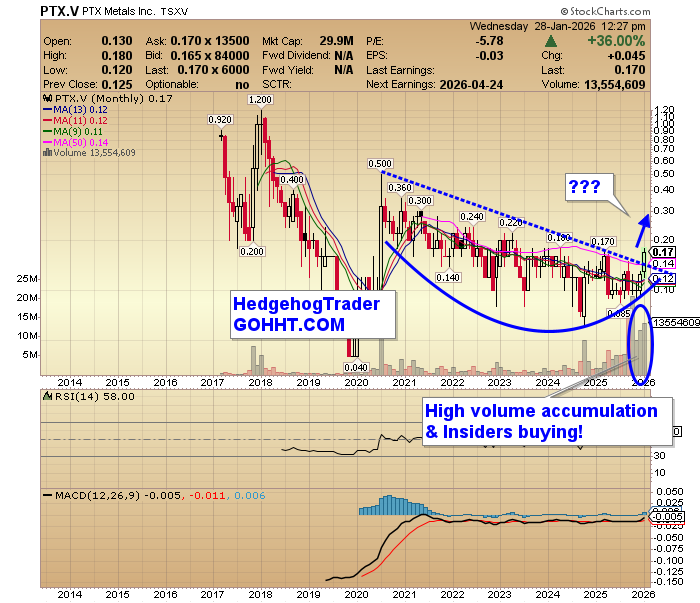Click the TSXV exchange label
Screen dimensions: 700x603
click(x=175, y=12)
